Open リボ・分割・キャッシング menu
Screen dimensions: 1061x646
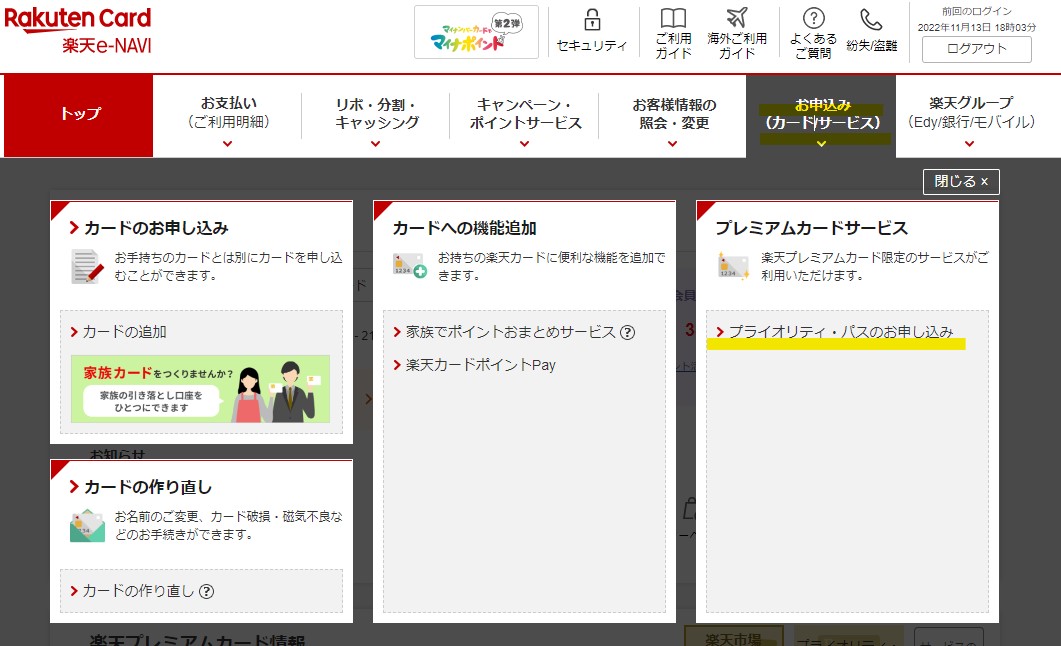(x=376, y=114)
